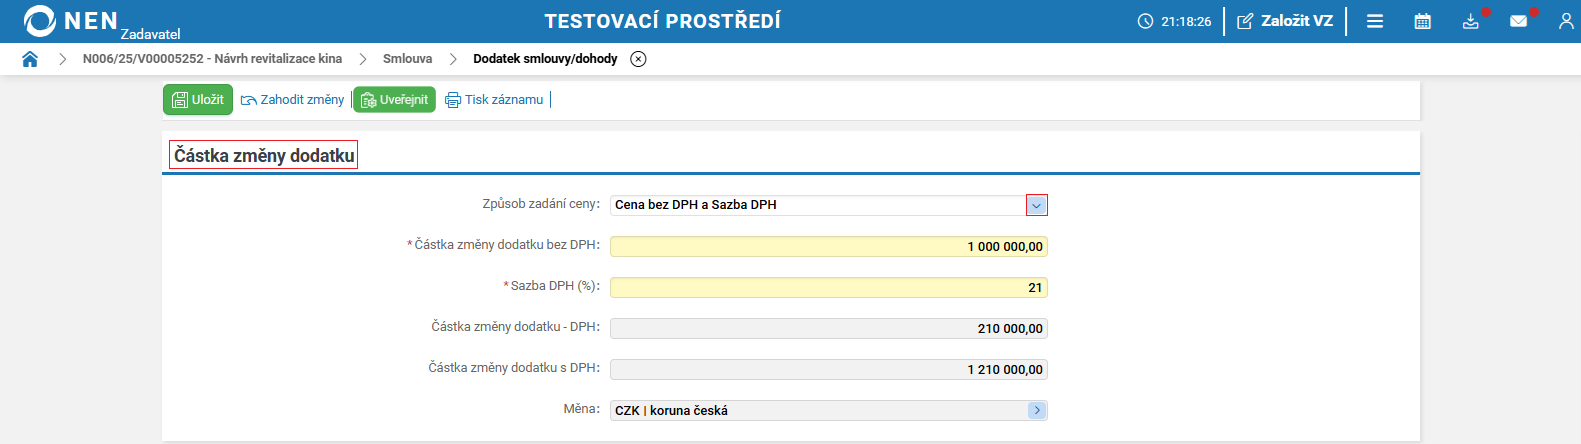This screenshot has width=1581, height=444.
Task: Click the Sazba DPH (%) input field
Action: pos(828,288)
